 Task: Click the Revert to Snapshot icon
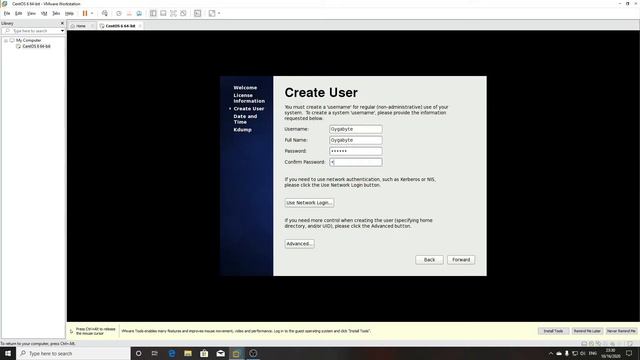[x=129, y=13]
